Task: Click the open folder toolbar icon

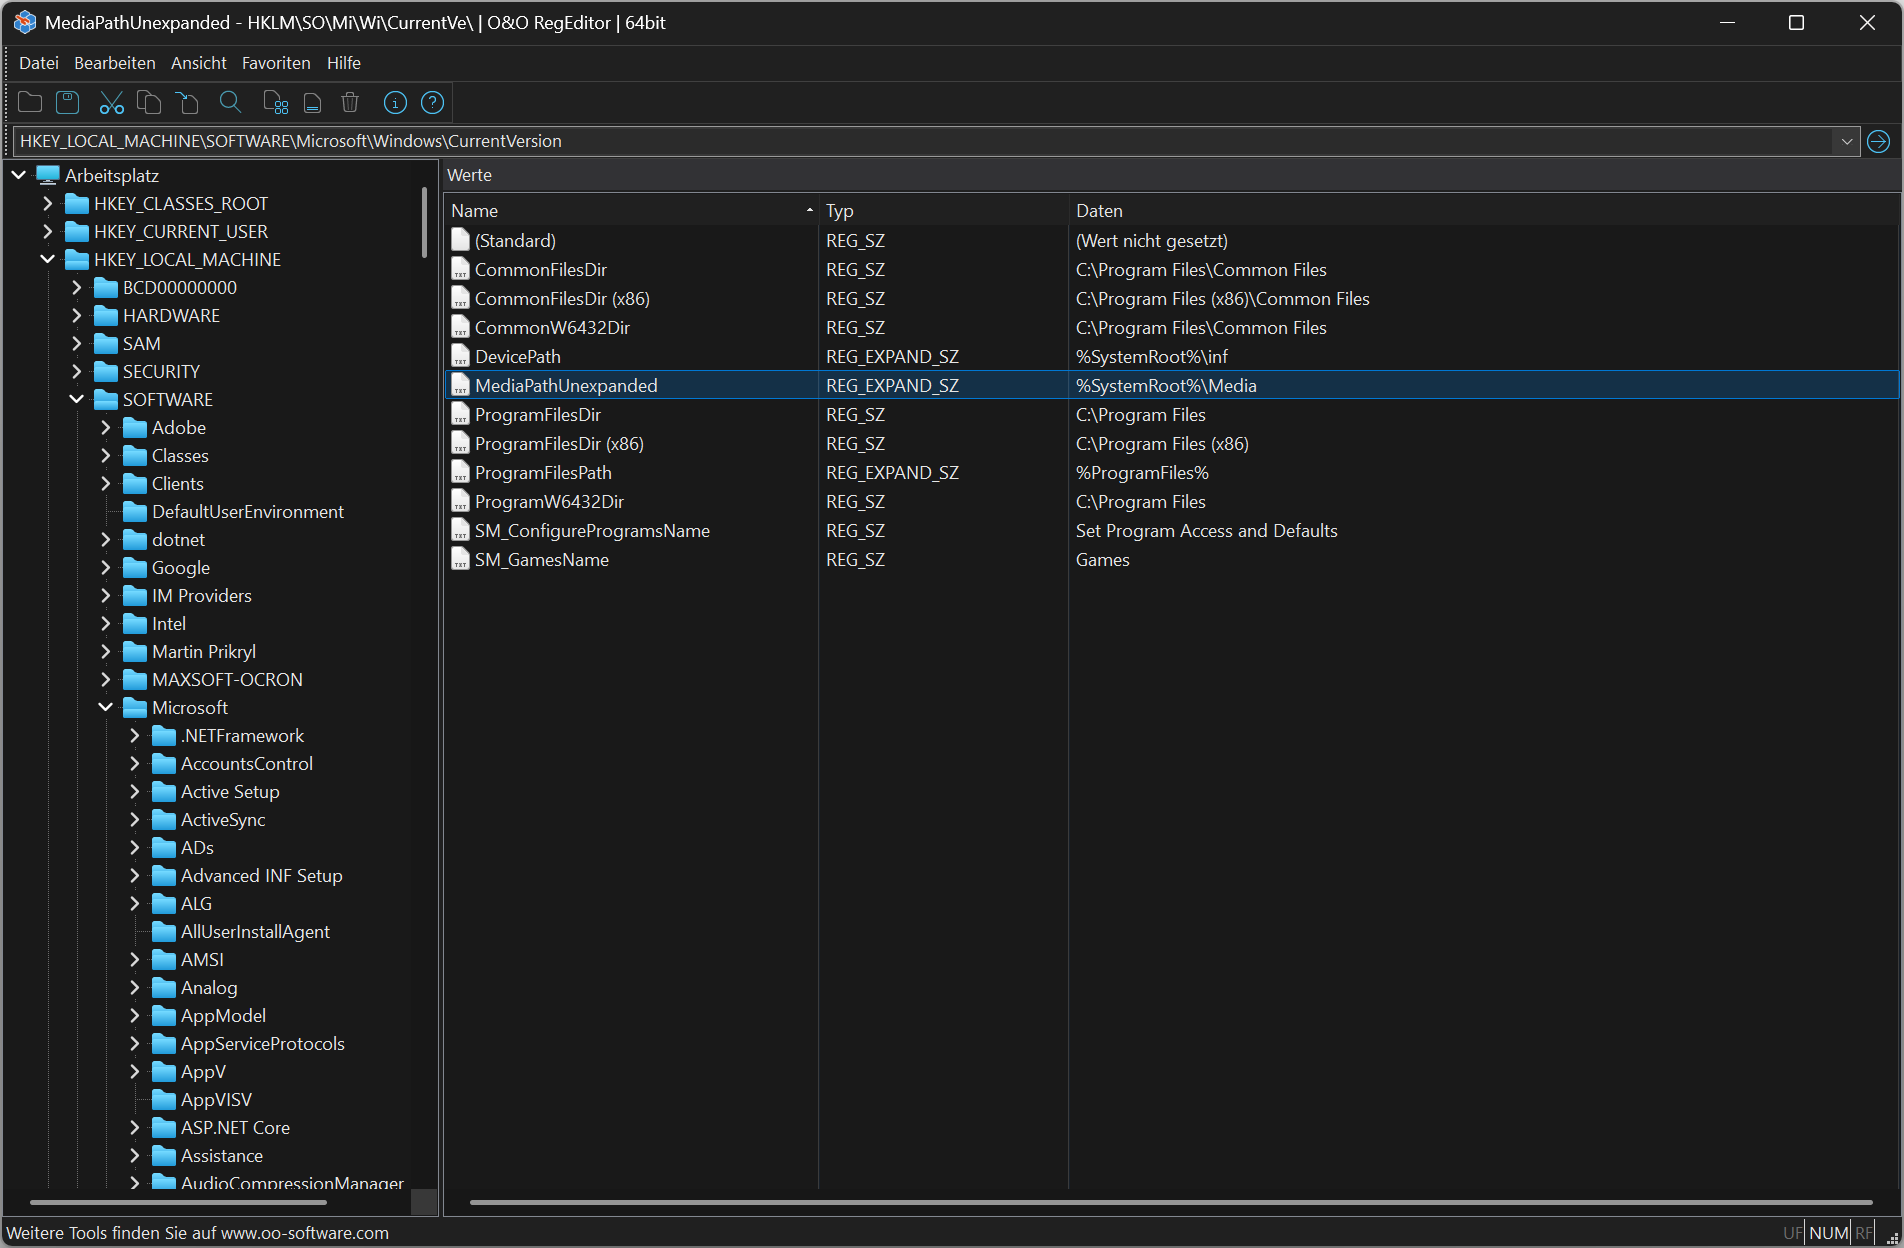Action: tap(30, 102)
